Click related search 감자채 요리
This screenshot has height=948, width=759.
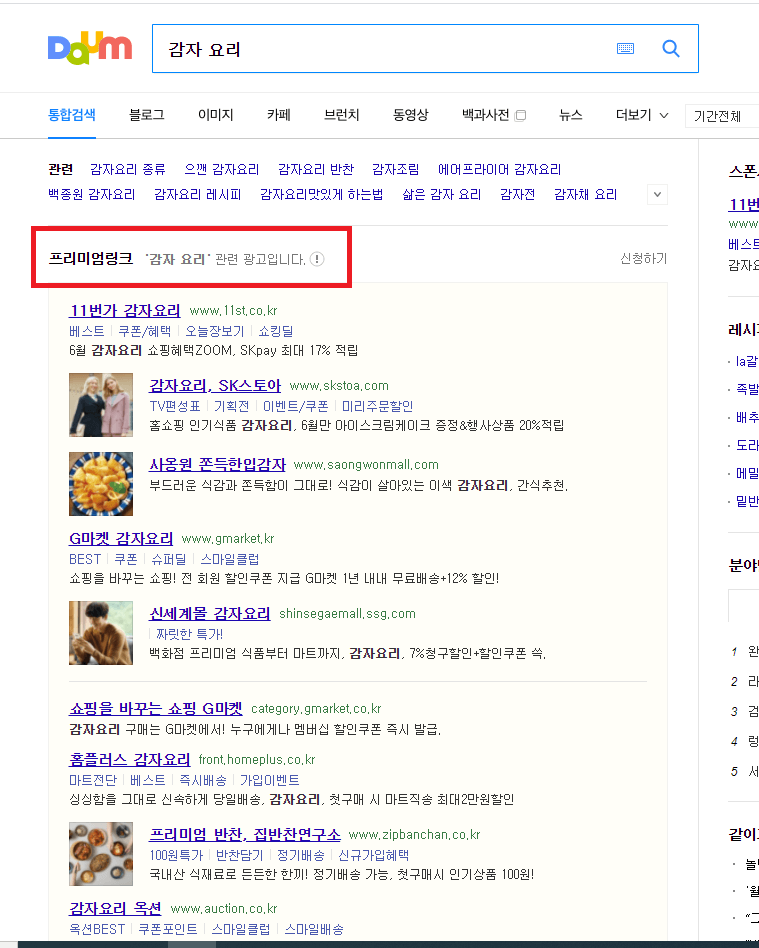585,195
